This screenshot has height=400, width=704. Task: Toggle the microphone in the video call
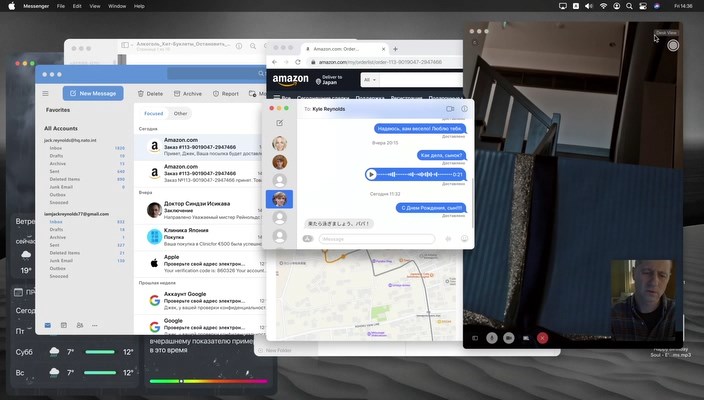click(x=492, y=338)
